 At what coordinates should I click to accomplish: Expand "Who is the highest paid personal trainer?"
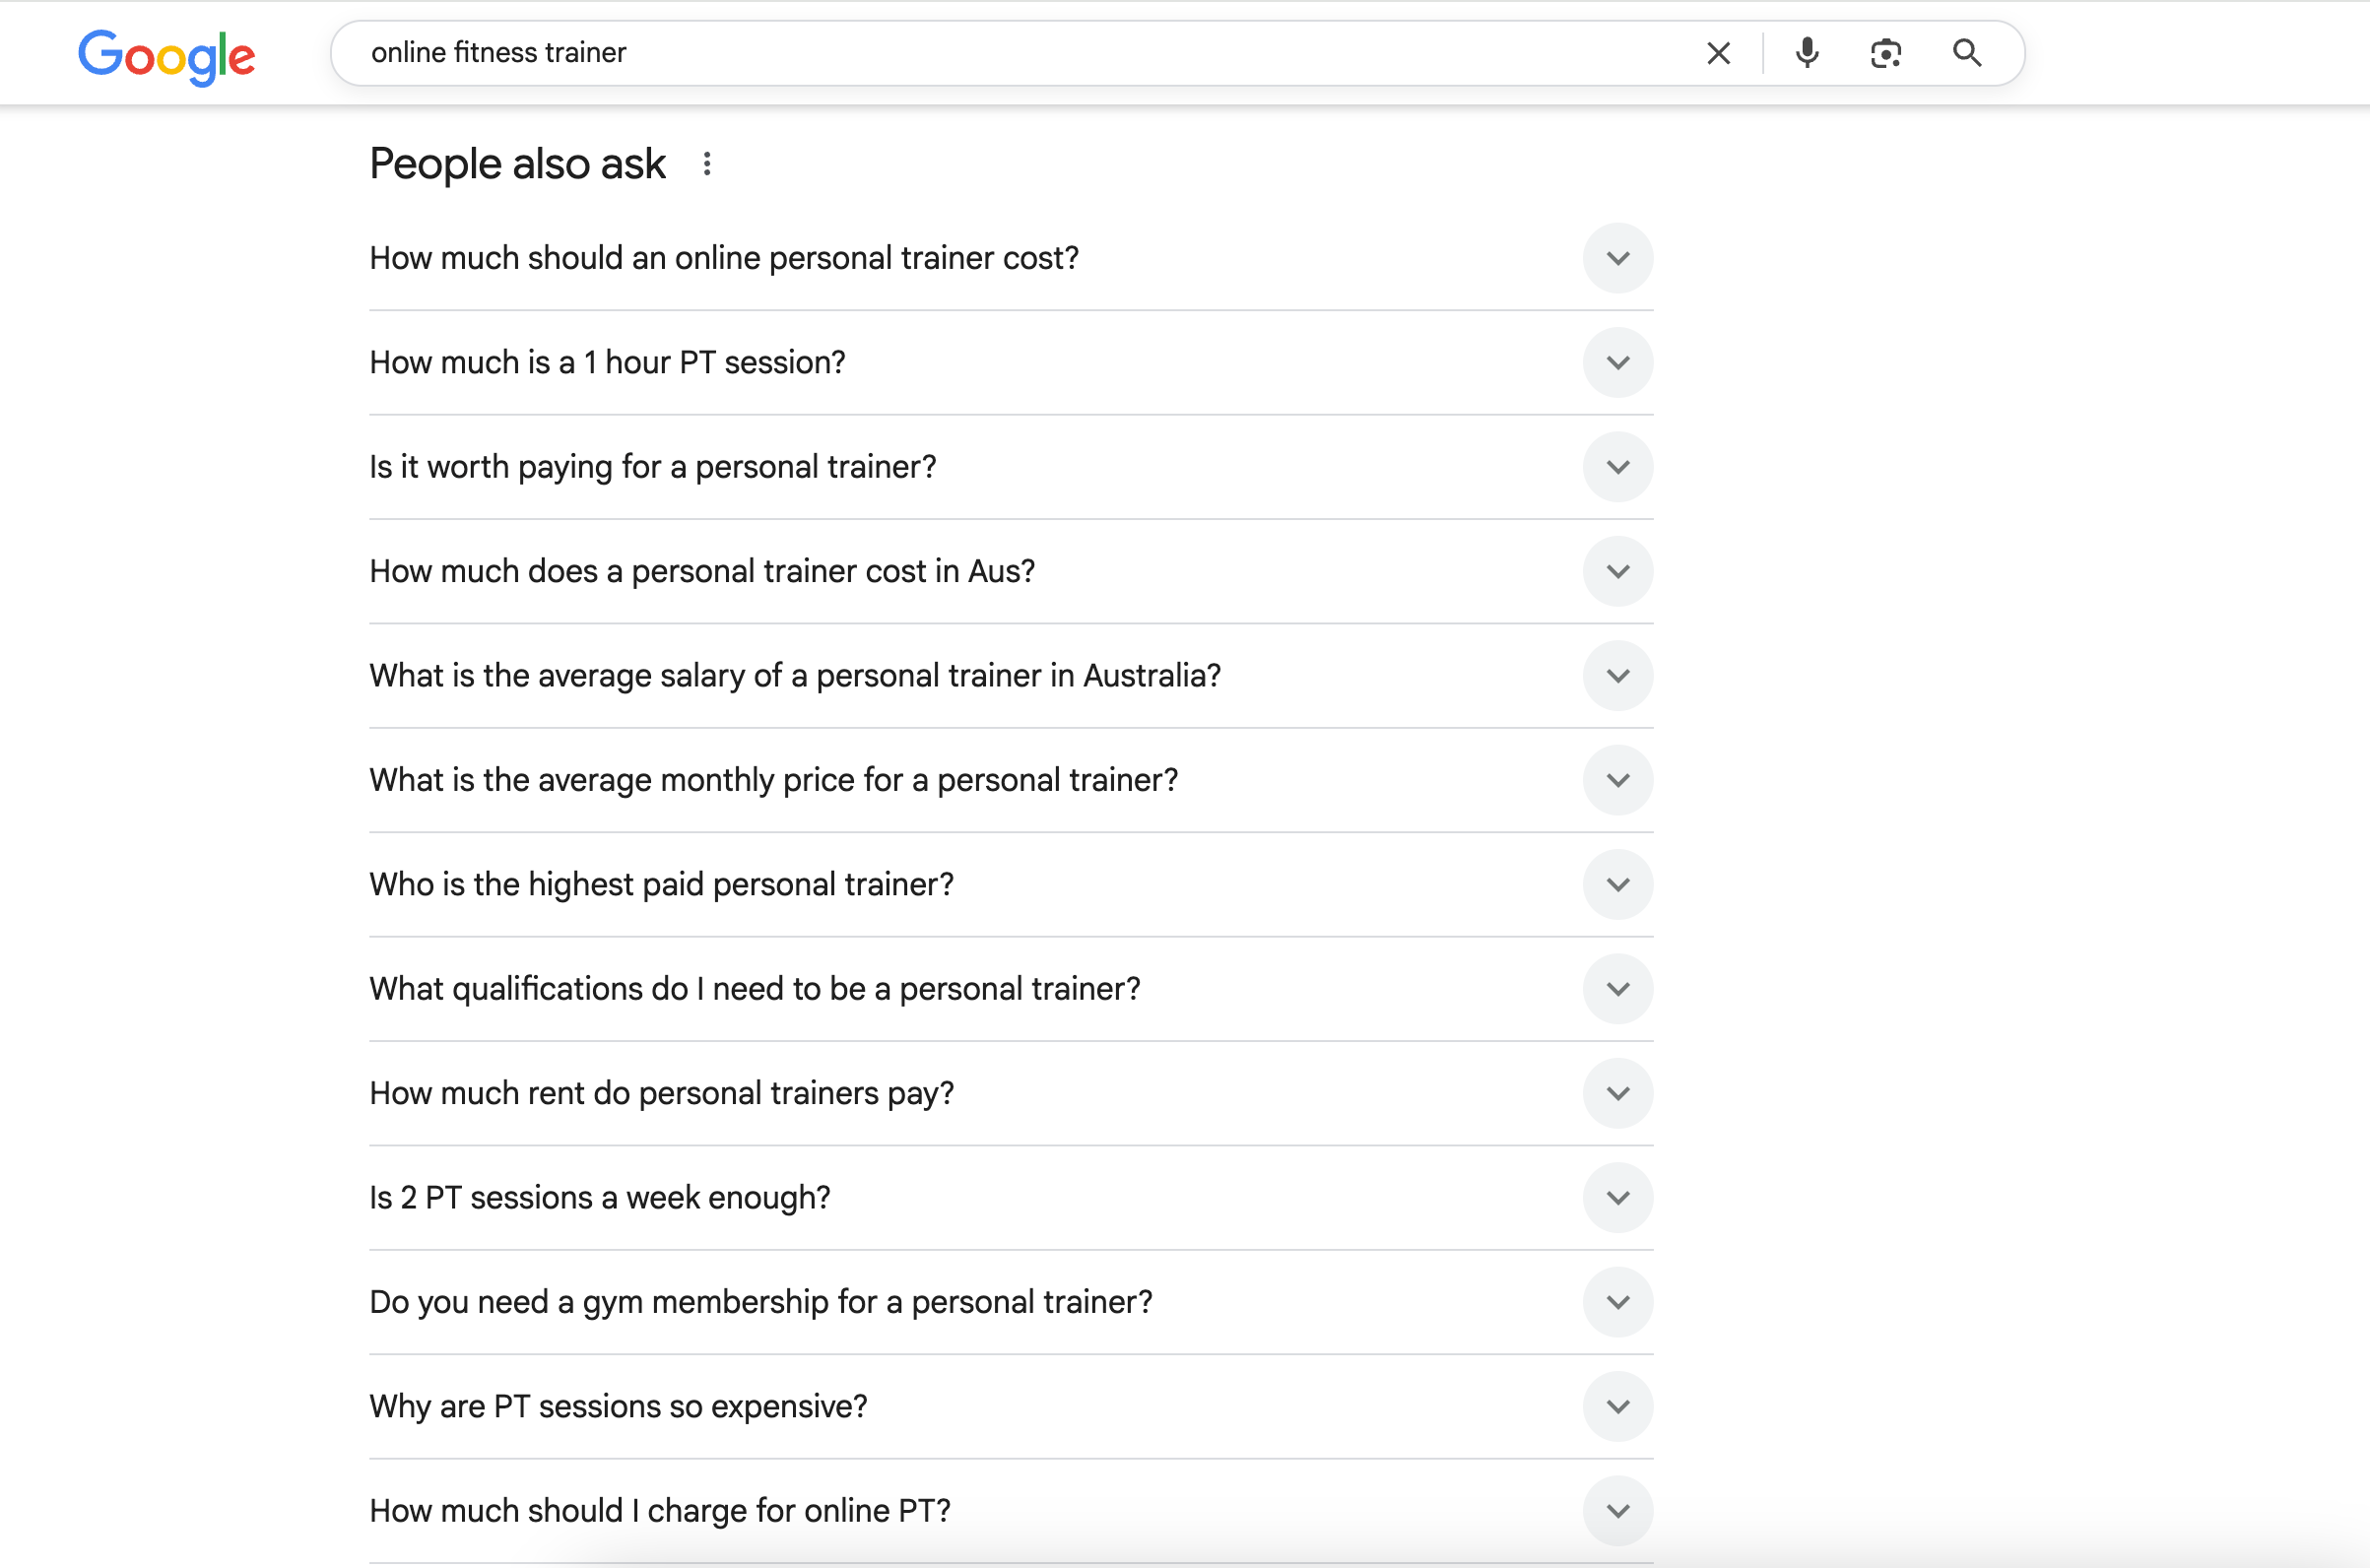click(1617, 885)
